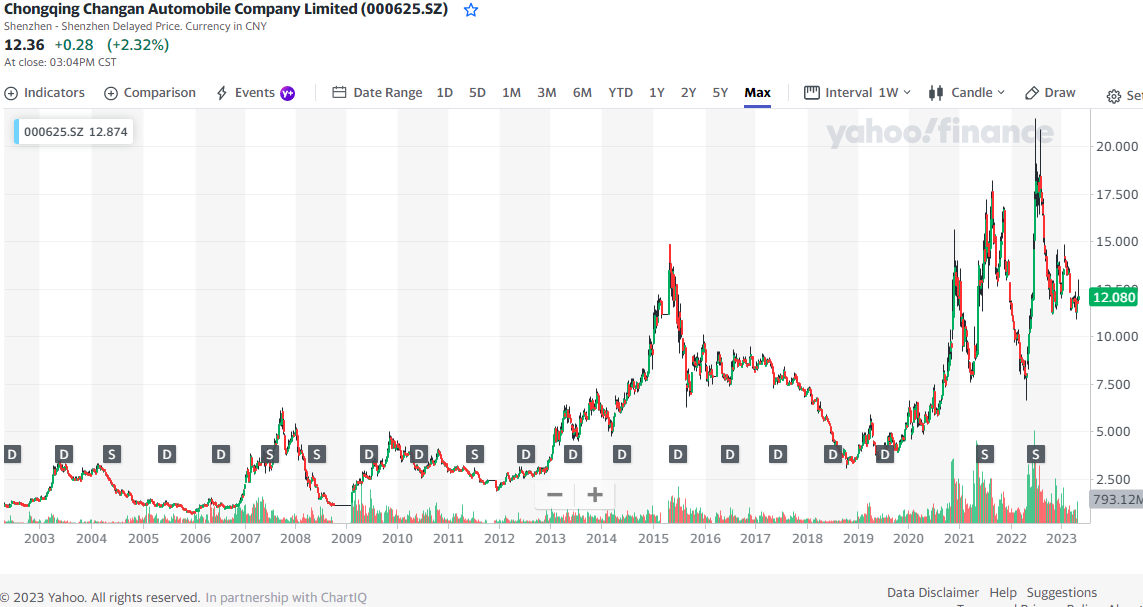Select the 1D range
Screen dimensions: 1143x607
[445, 93]
